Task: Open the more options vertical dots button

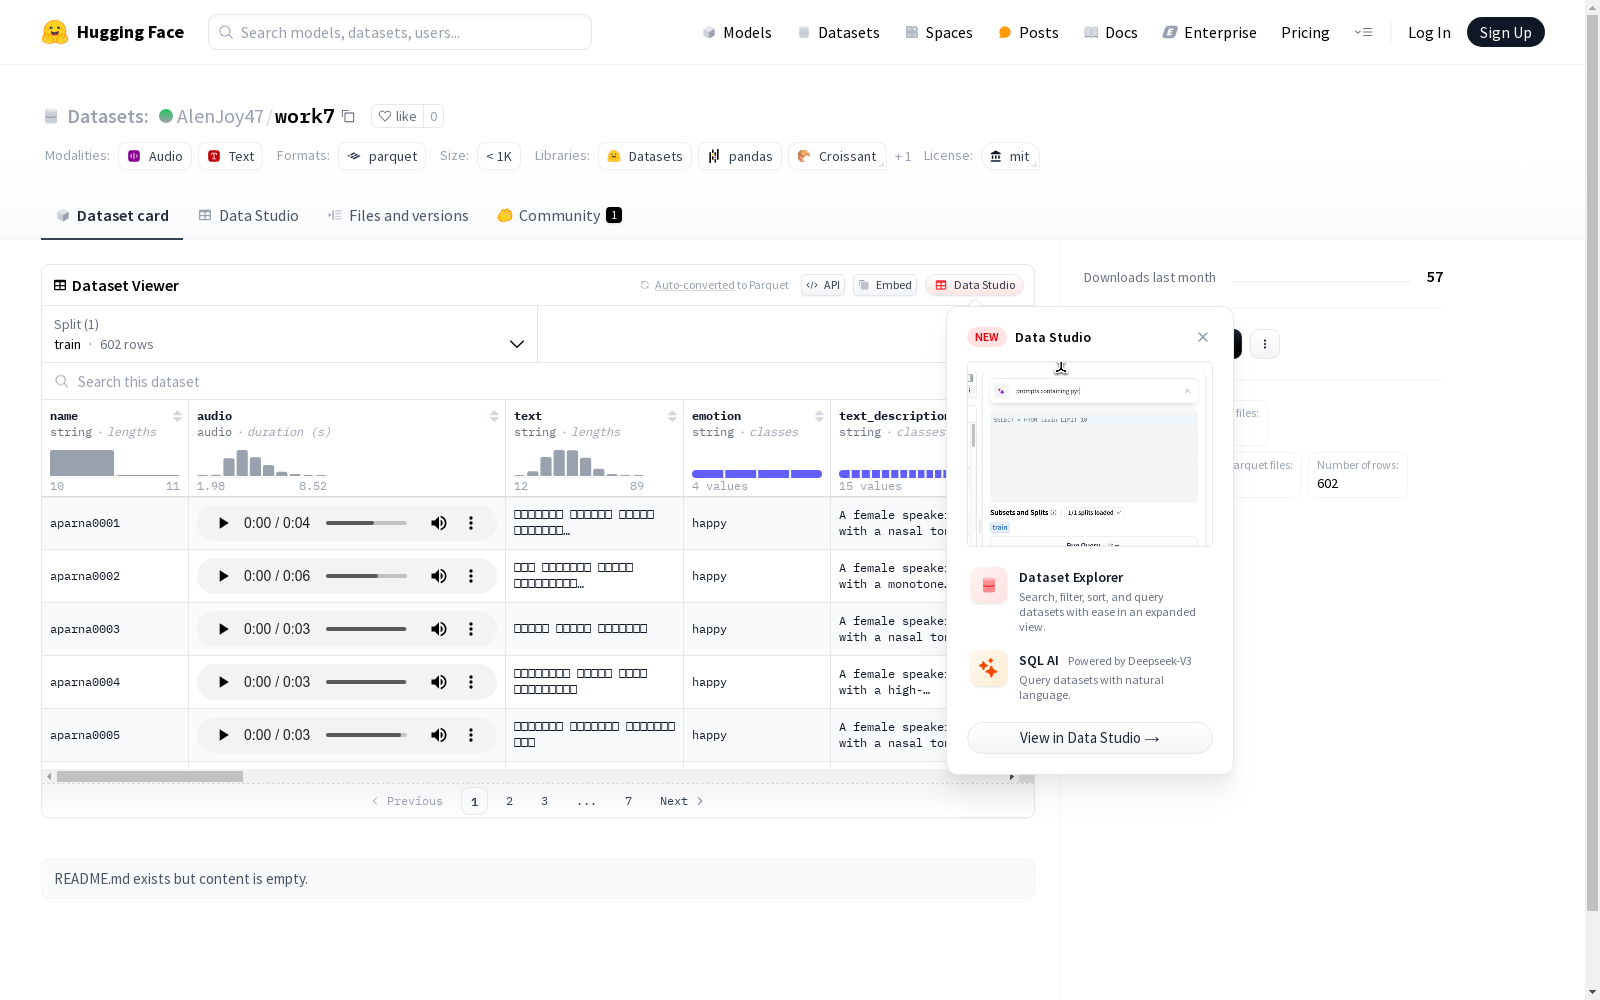Action: point(1265,344)
